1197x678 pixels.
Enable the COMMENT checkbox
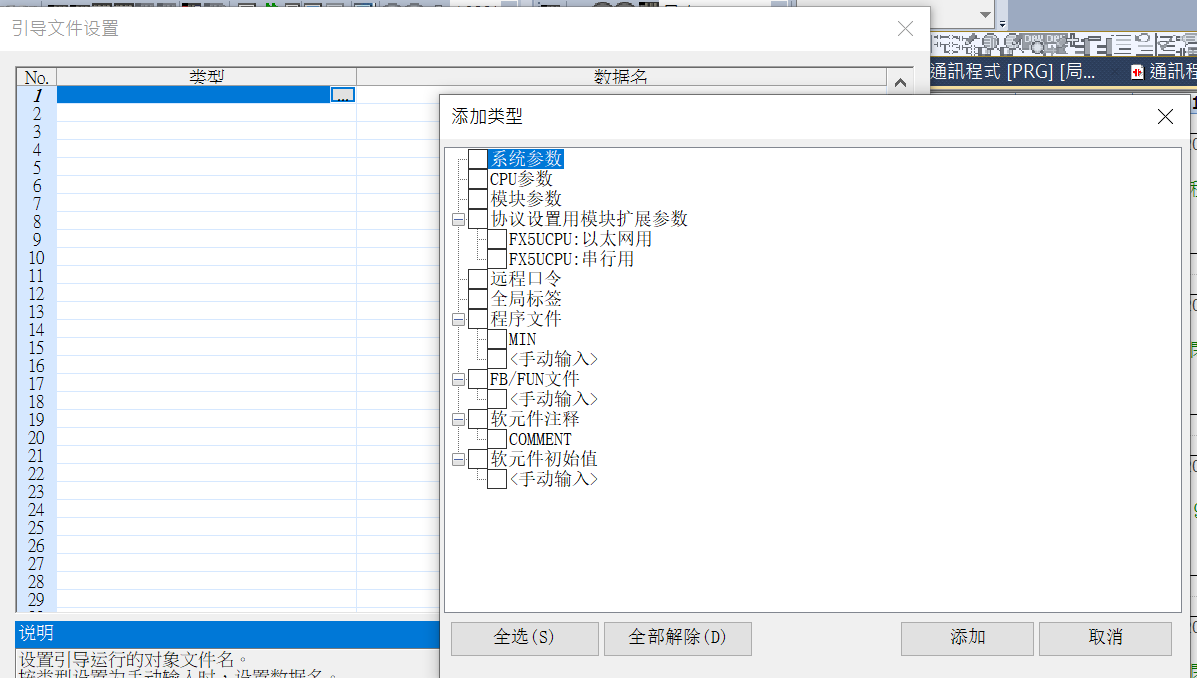(x=497, y=439)
